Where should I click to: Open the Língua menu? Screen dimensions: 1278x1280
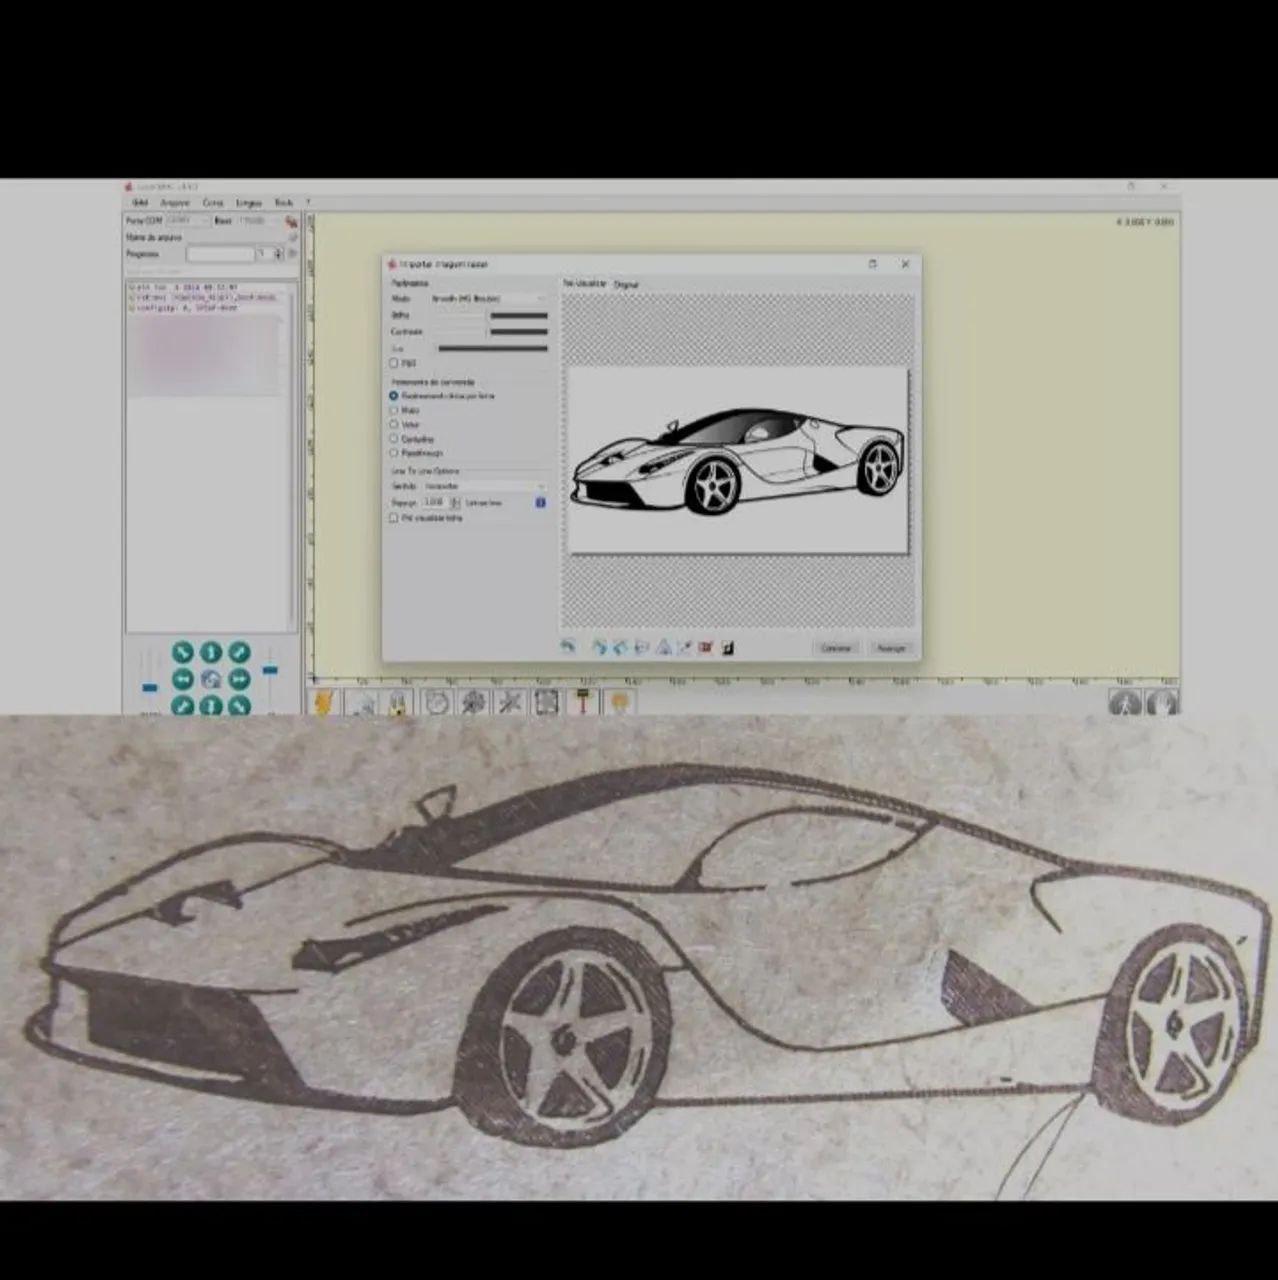click(248, 203)
